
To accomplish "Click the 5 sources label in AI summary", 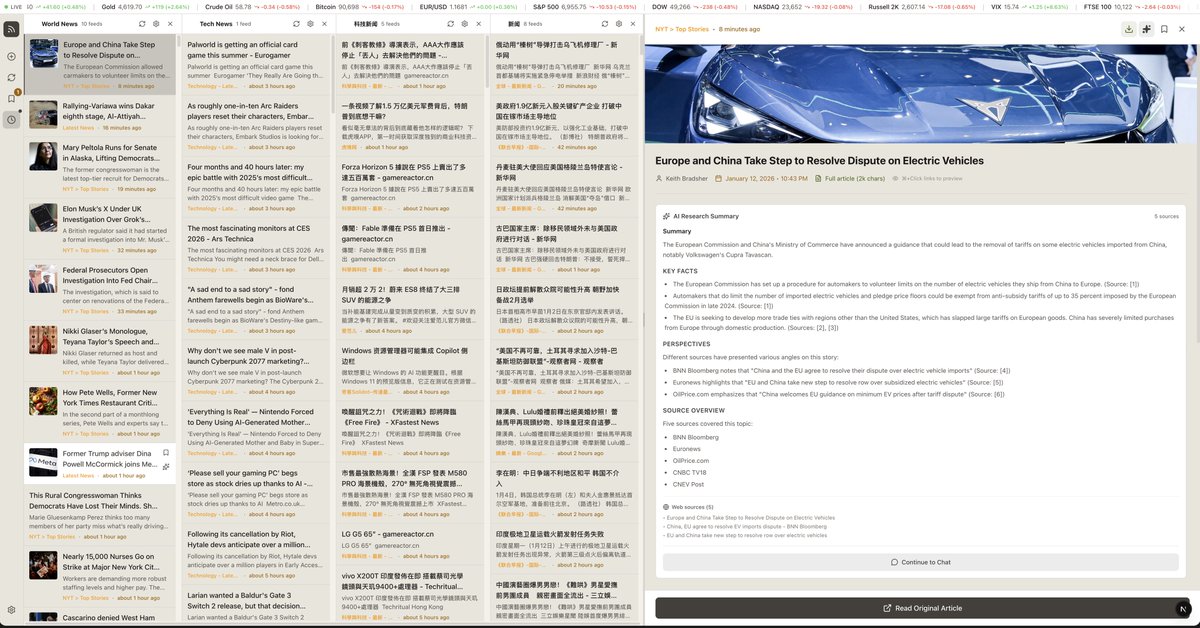I will [1166, 216].
